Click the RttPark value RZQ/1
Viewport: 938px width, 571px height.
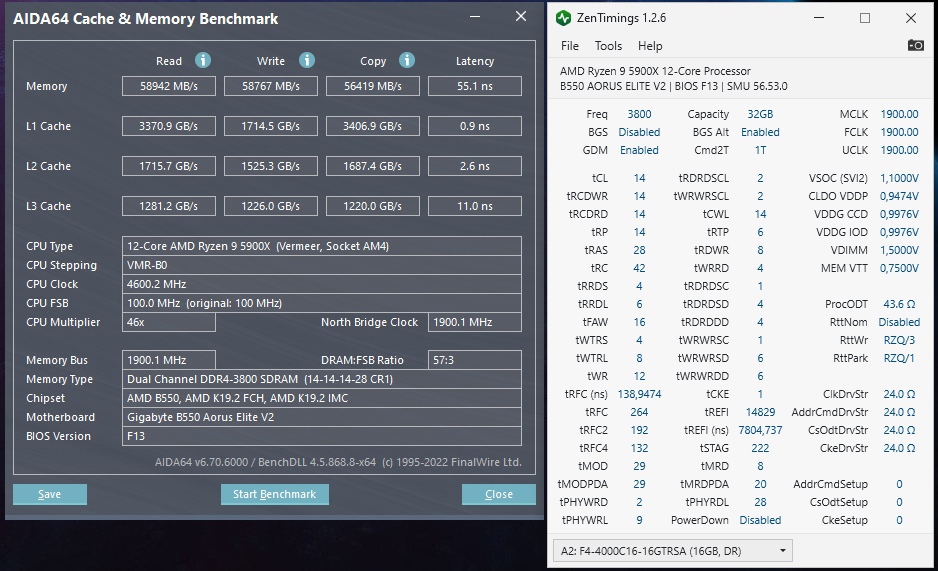click(899, 358)
